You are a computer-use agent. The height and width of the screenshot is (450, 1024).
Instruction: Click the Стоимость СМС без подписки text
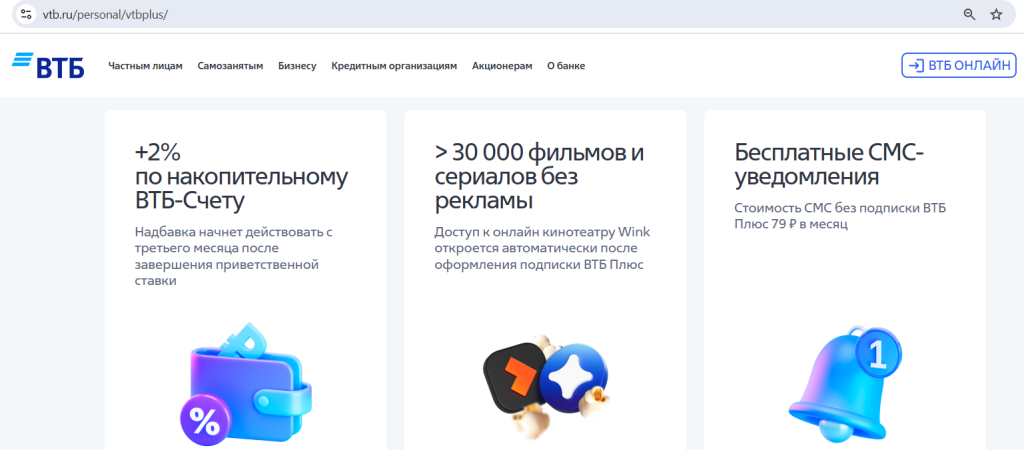click(x=840, y=216)
